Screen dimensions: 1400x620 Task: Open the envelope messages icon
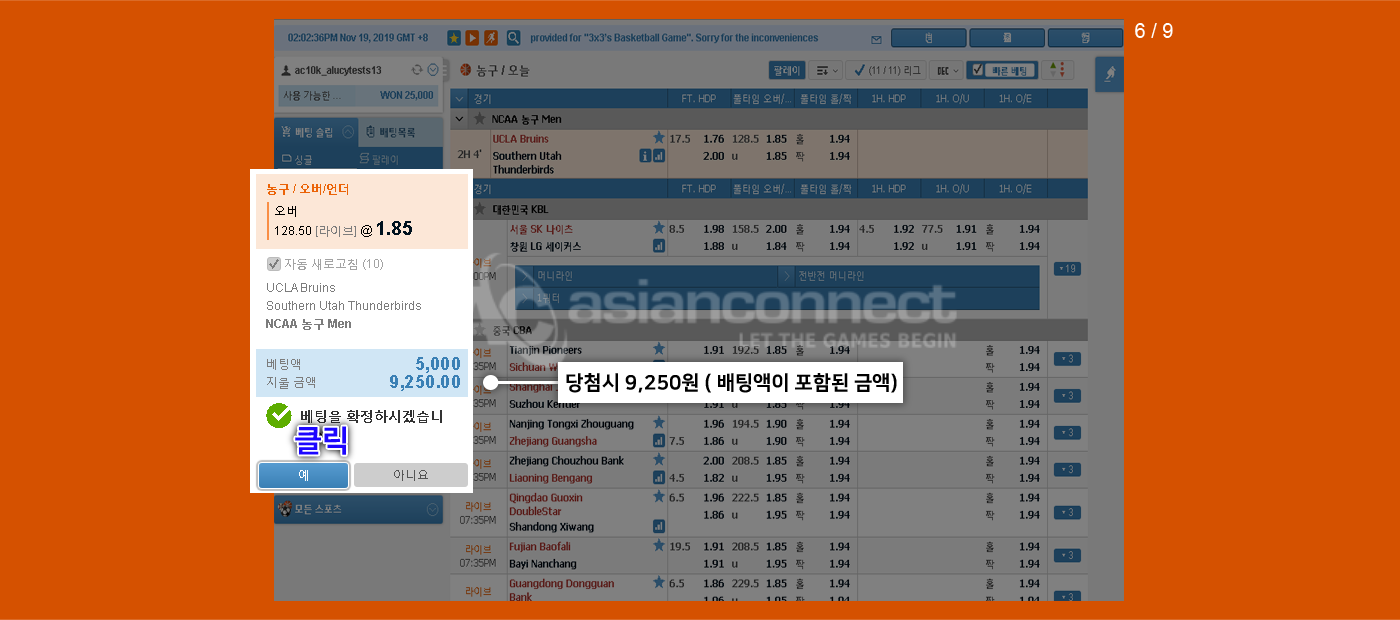(876, 39)
